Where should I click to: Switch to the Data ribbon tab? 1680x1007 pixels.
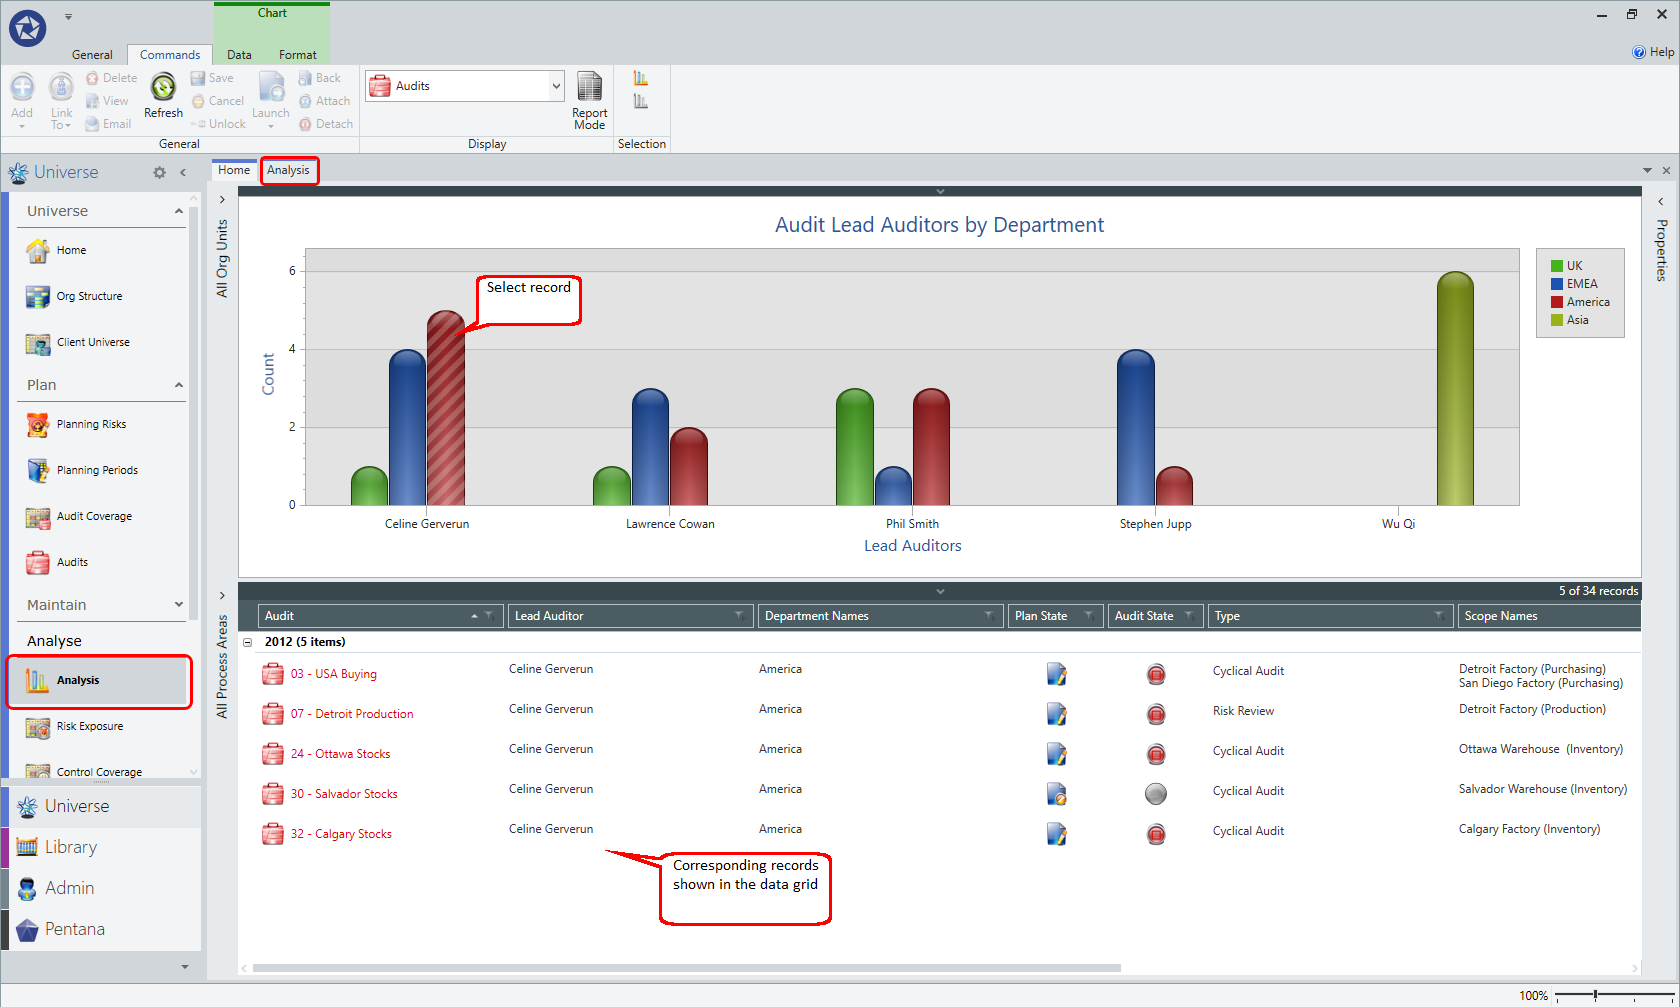(239, 55)
